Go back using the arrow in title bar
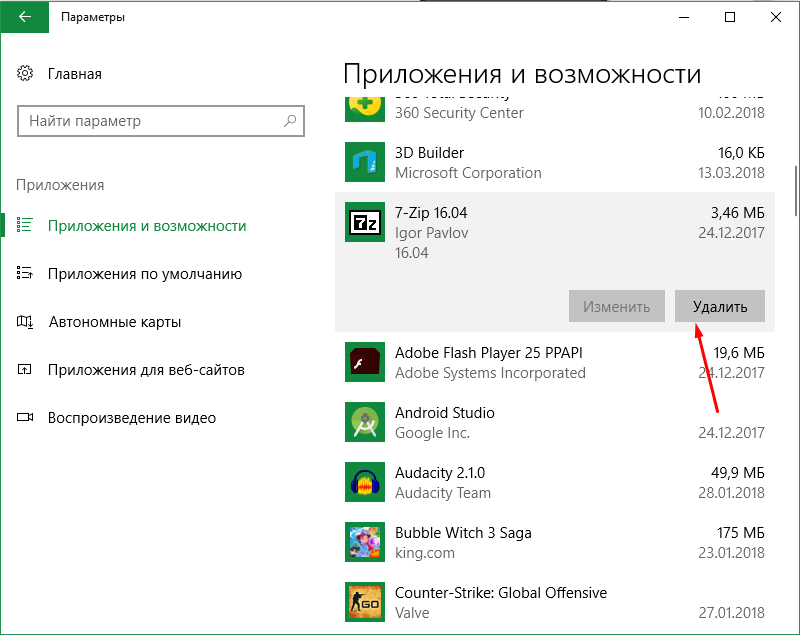The height and width of the screenshot is (635, 800). point(24,17)
